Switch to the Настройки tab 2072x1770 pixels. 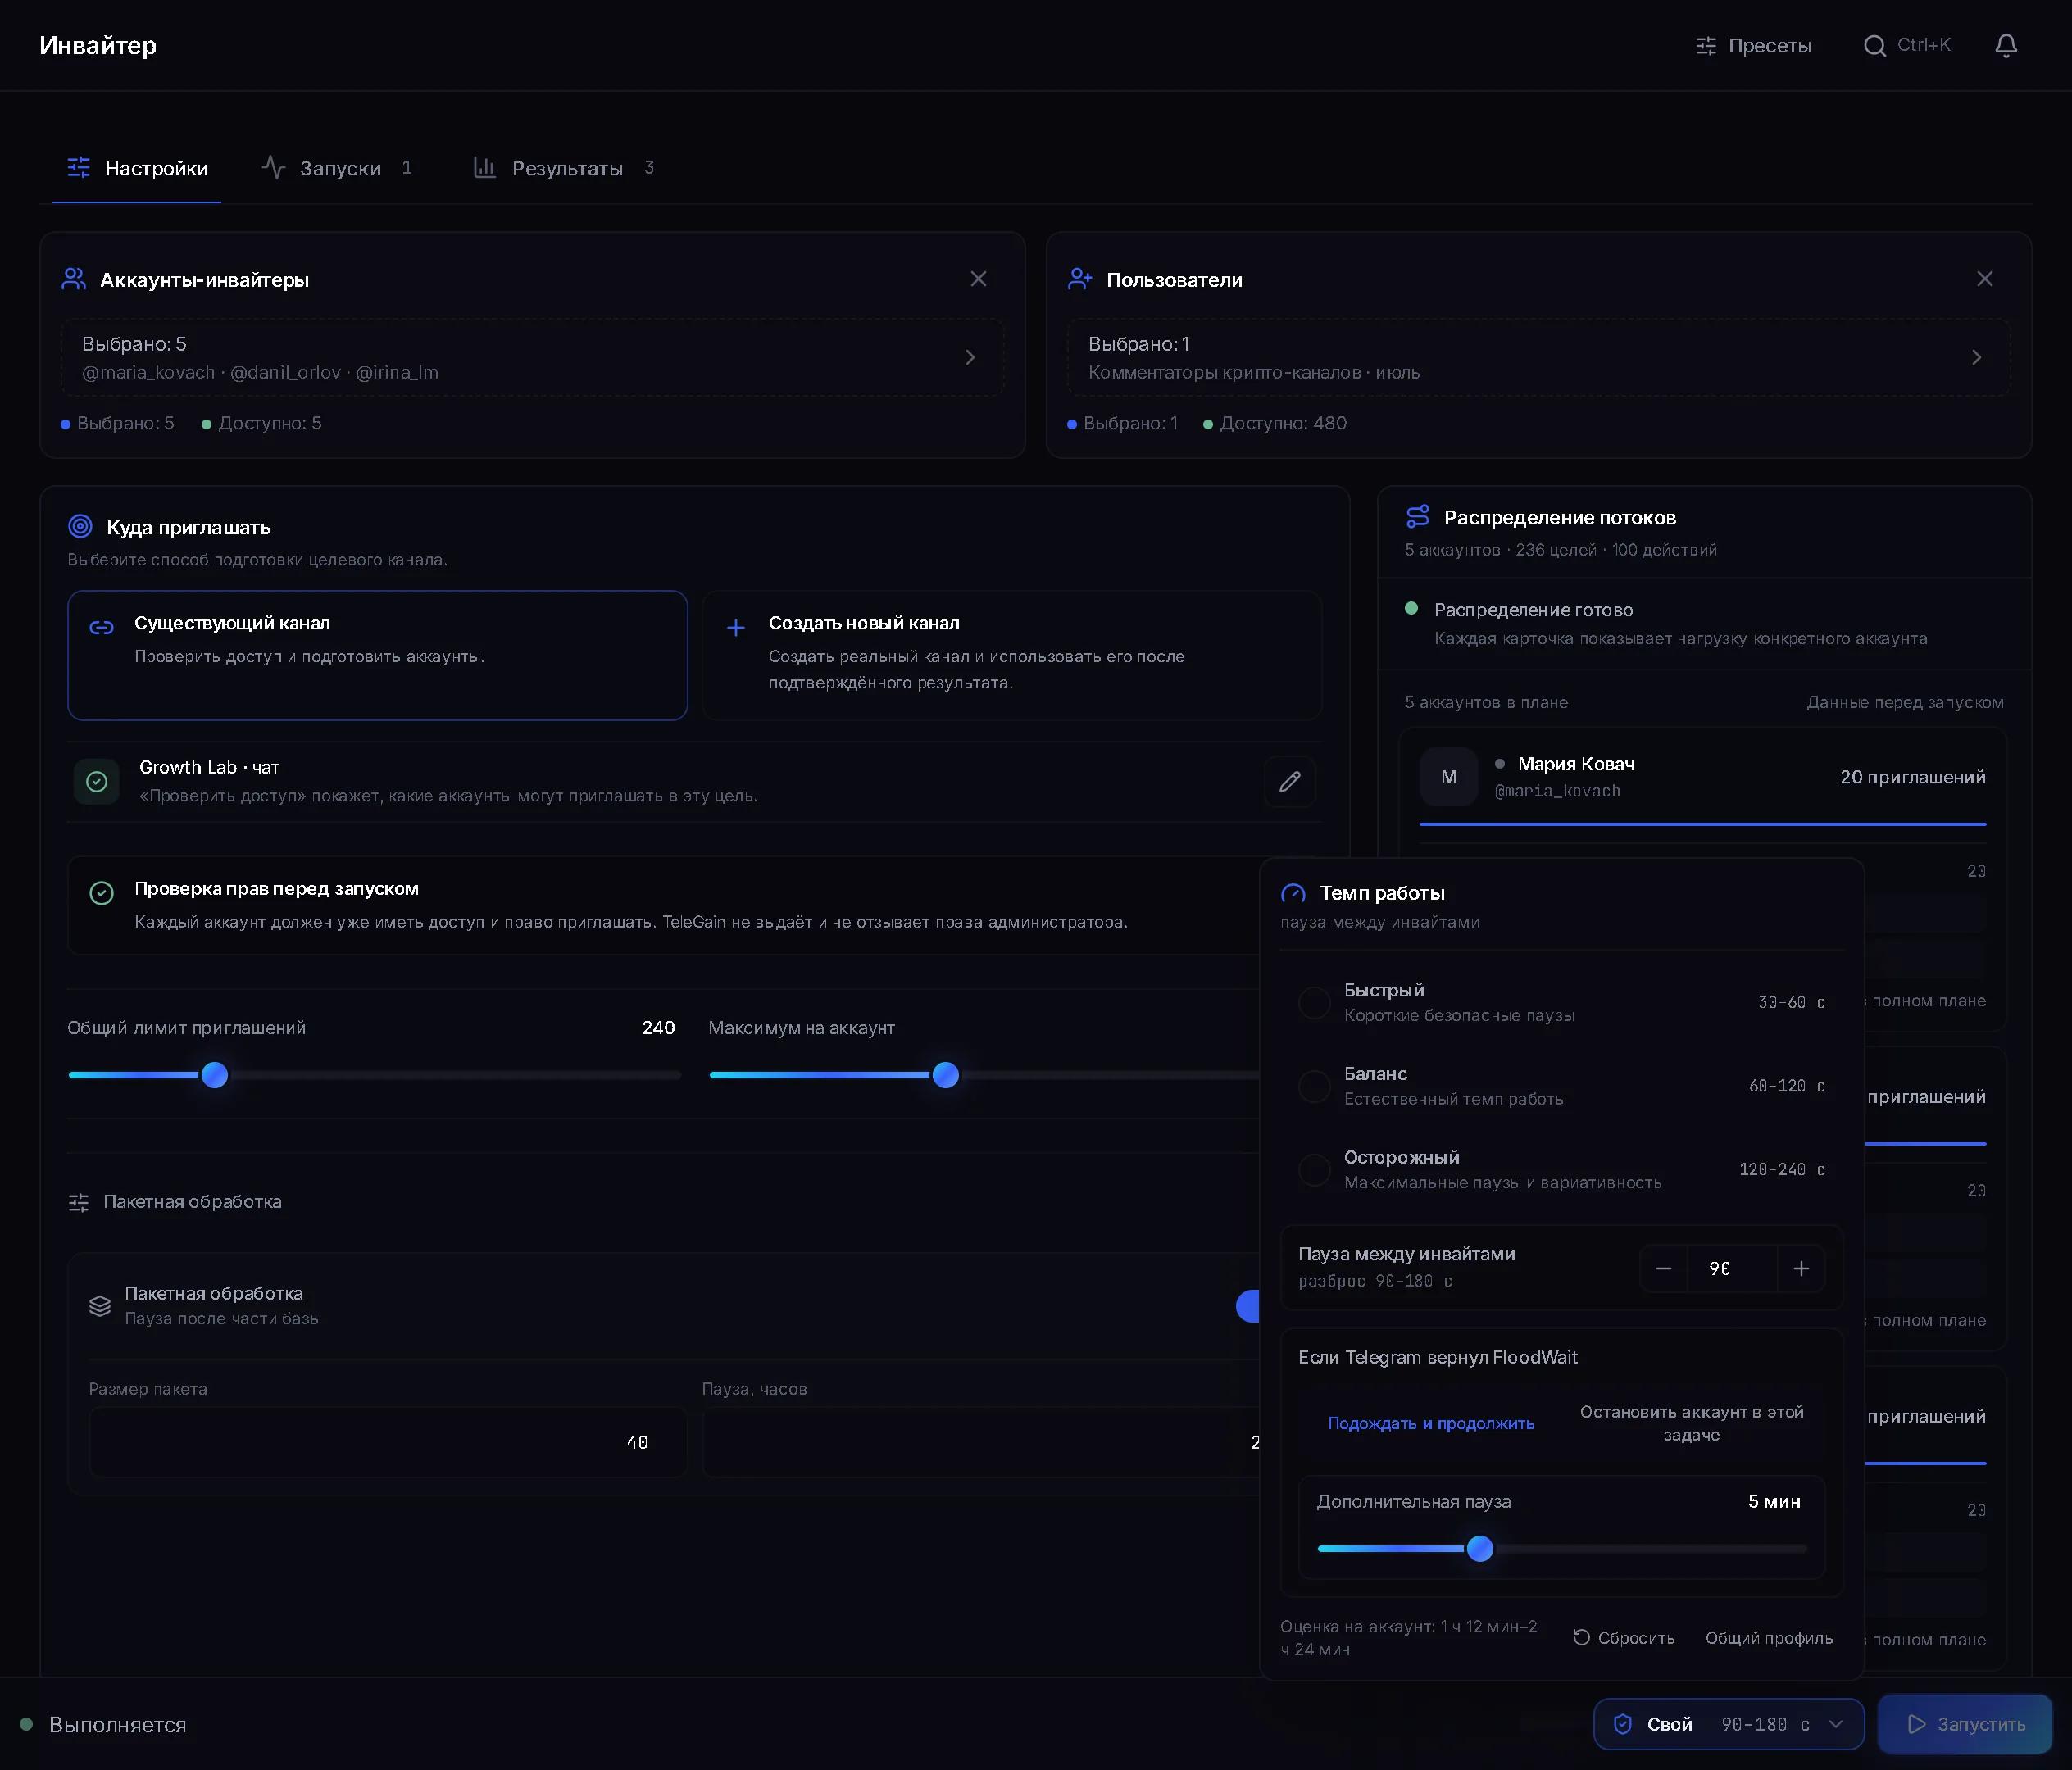point(137,168)
